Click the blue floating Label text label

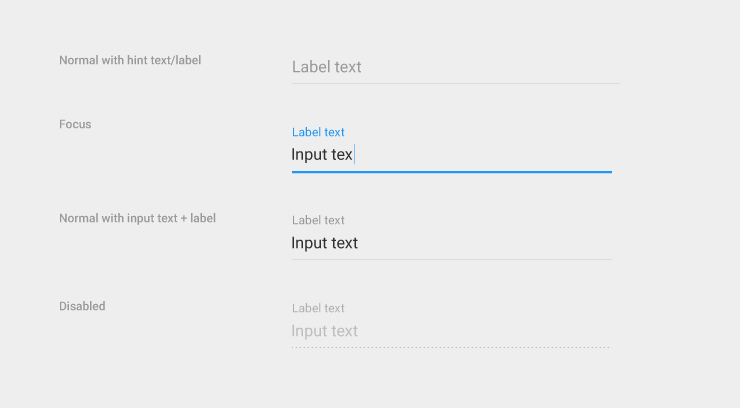(318, 132)
